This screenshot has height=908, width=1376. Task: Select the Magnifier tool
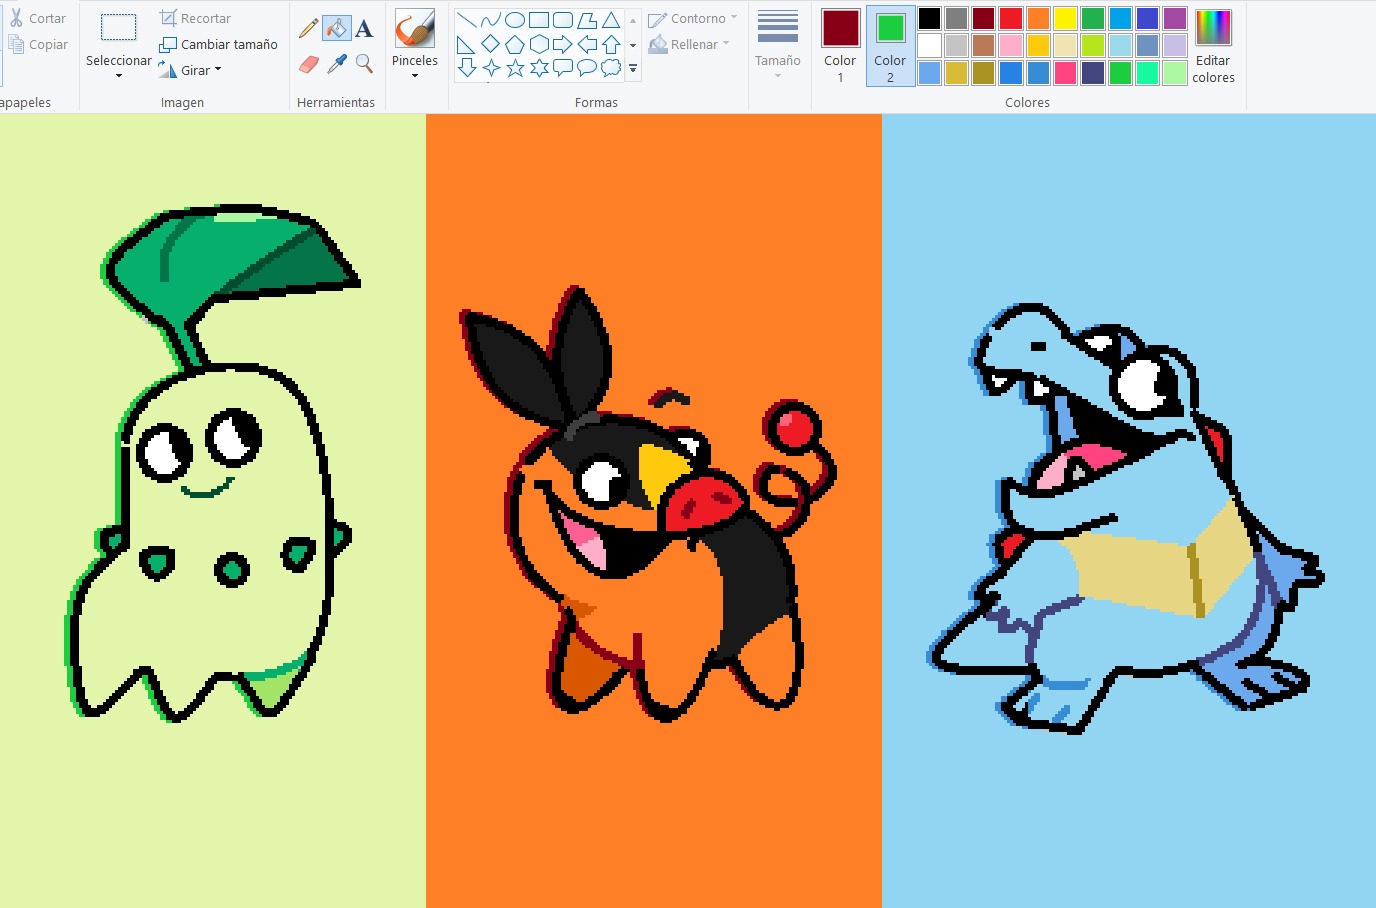pyautogui.click(x=364, y=64)
